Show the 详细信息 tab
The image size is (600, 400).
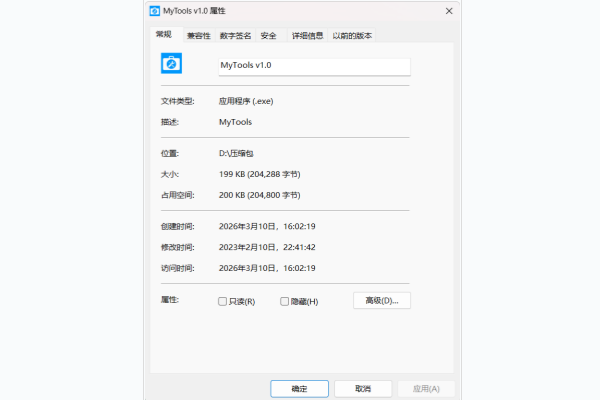point(307,36)
